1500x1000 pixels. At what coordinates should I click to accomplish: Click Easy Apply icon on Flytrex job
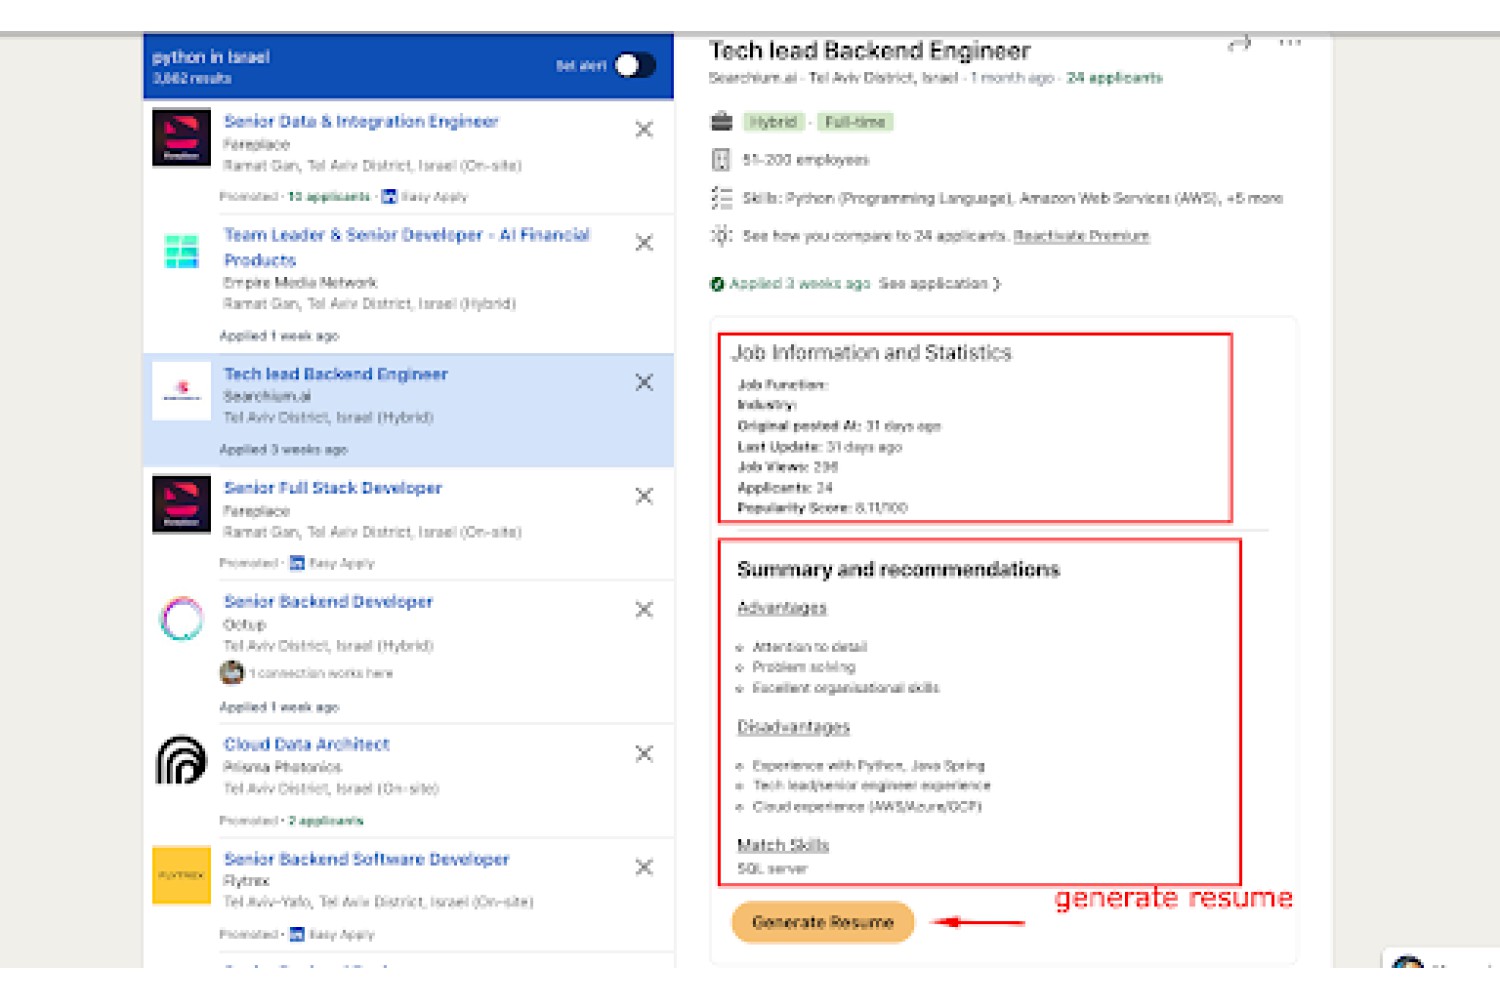[x=297, y=934]
